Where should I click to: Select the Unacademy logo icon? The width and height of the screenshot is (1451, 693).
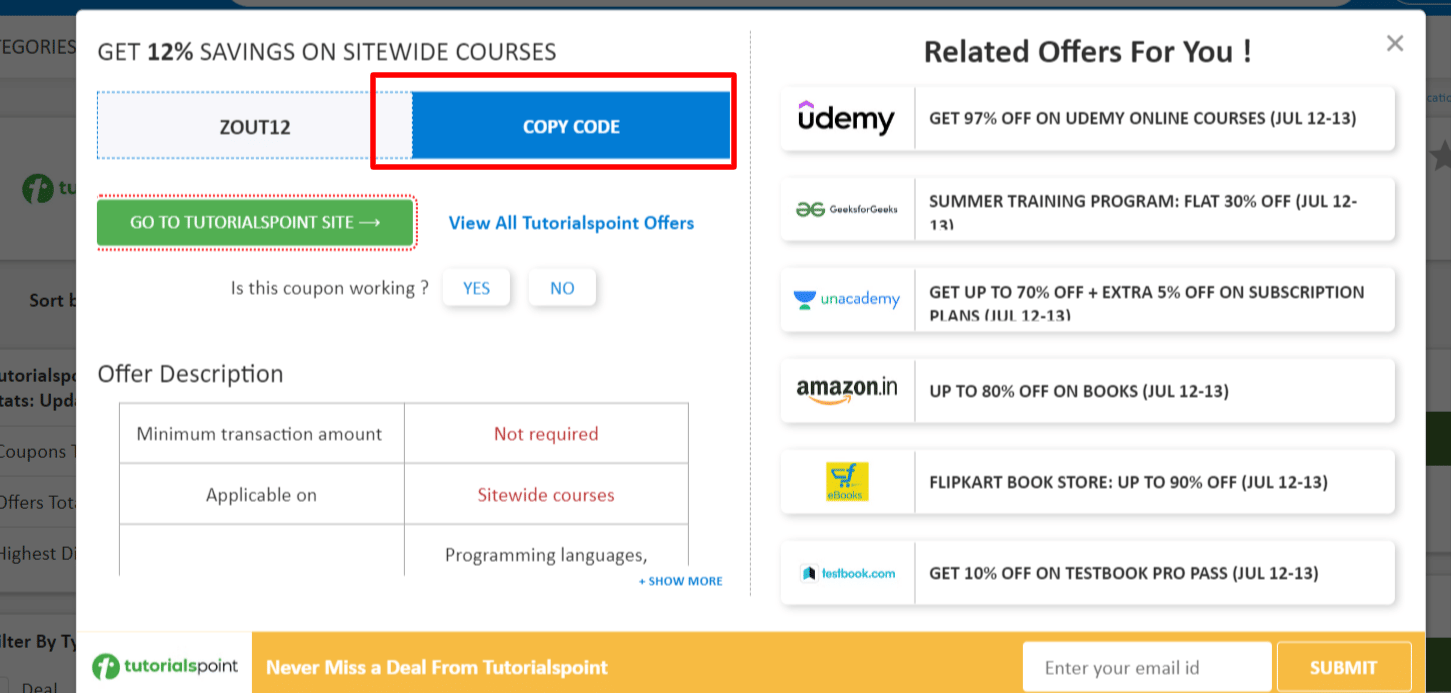(x=846, y=299)
